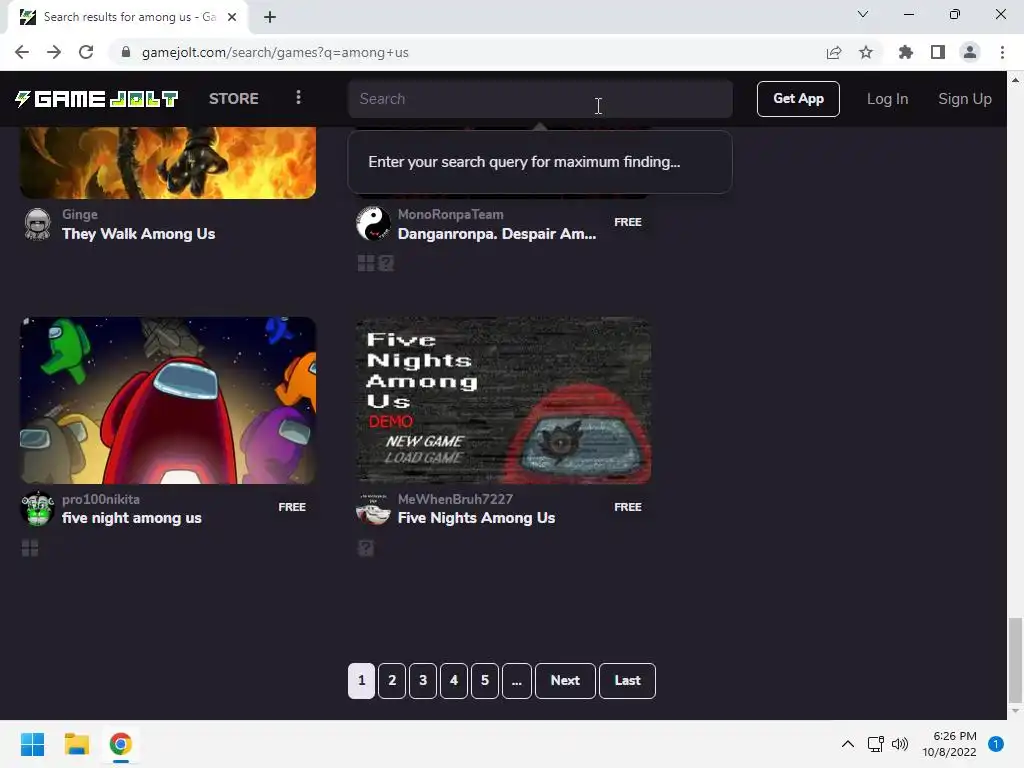Jump to the Last results page
The height and width of the screenshot is (768, 1024).
point(628,680)
